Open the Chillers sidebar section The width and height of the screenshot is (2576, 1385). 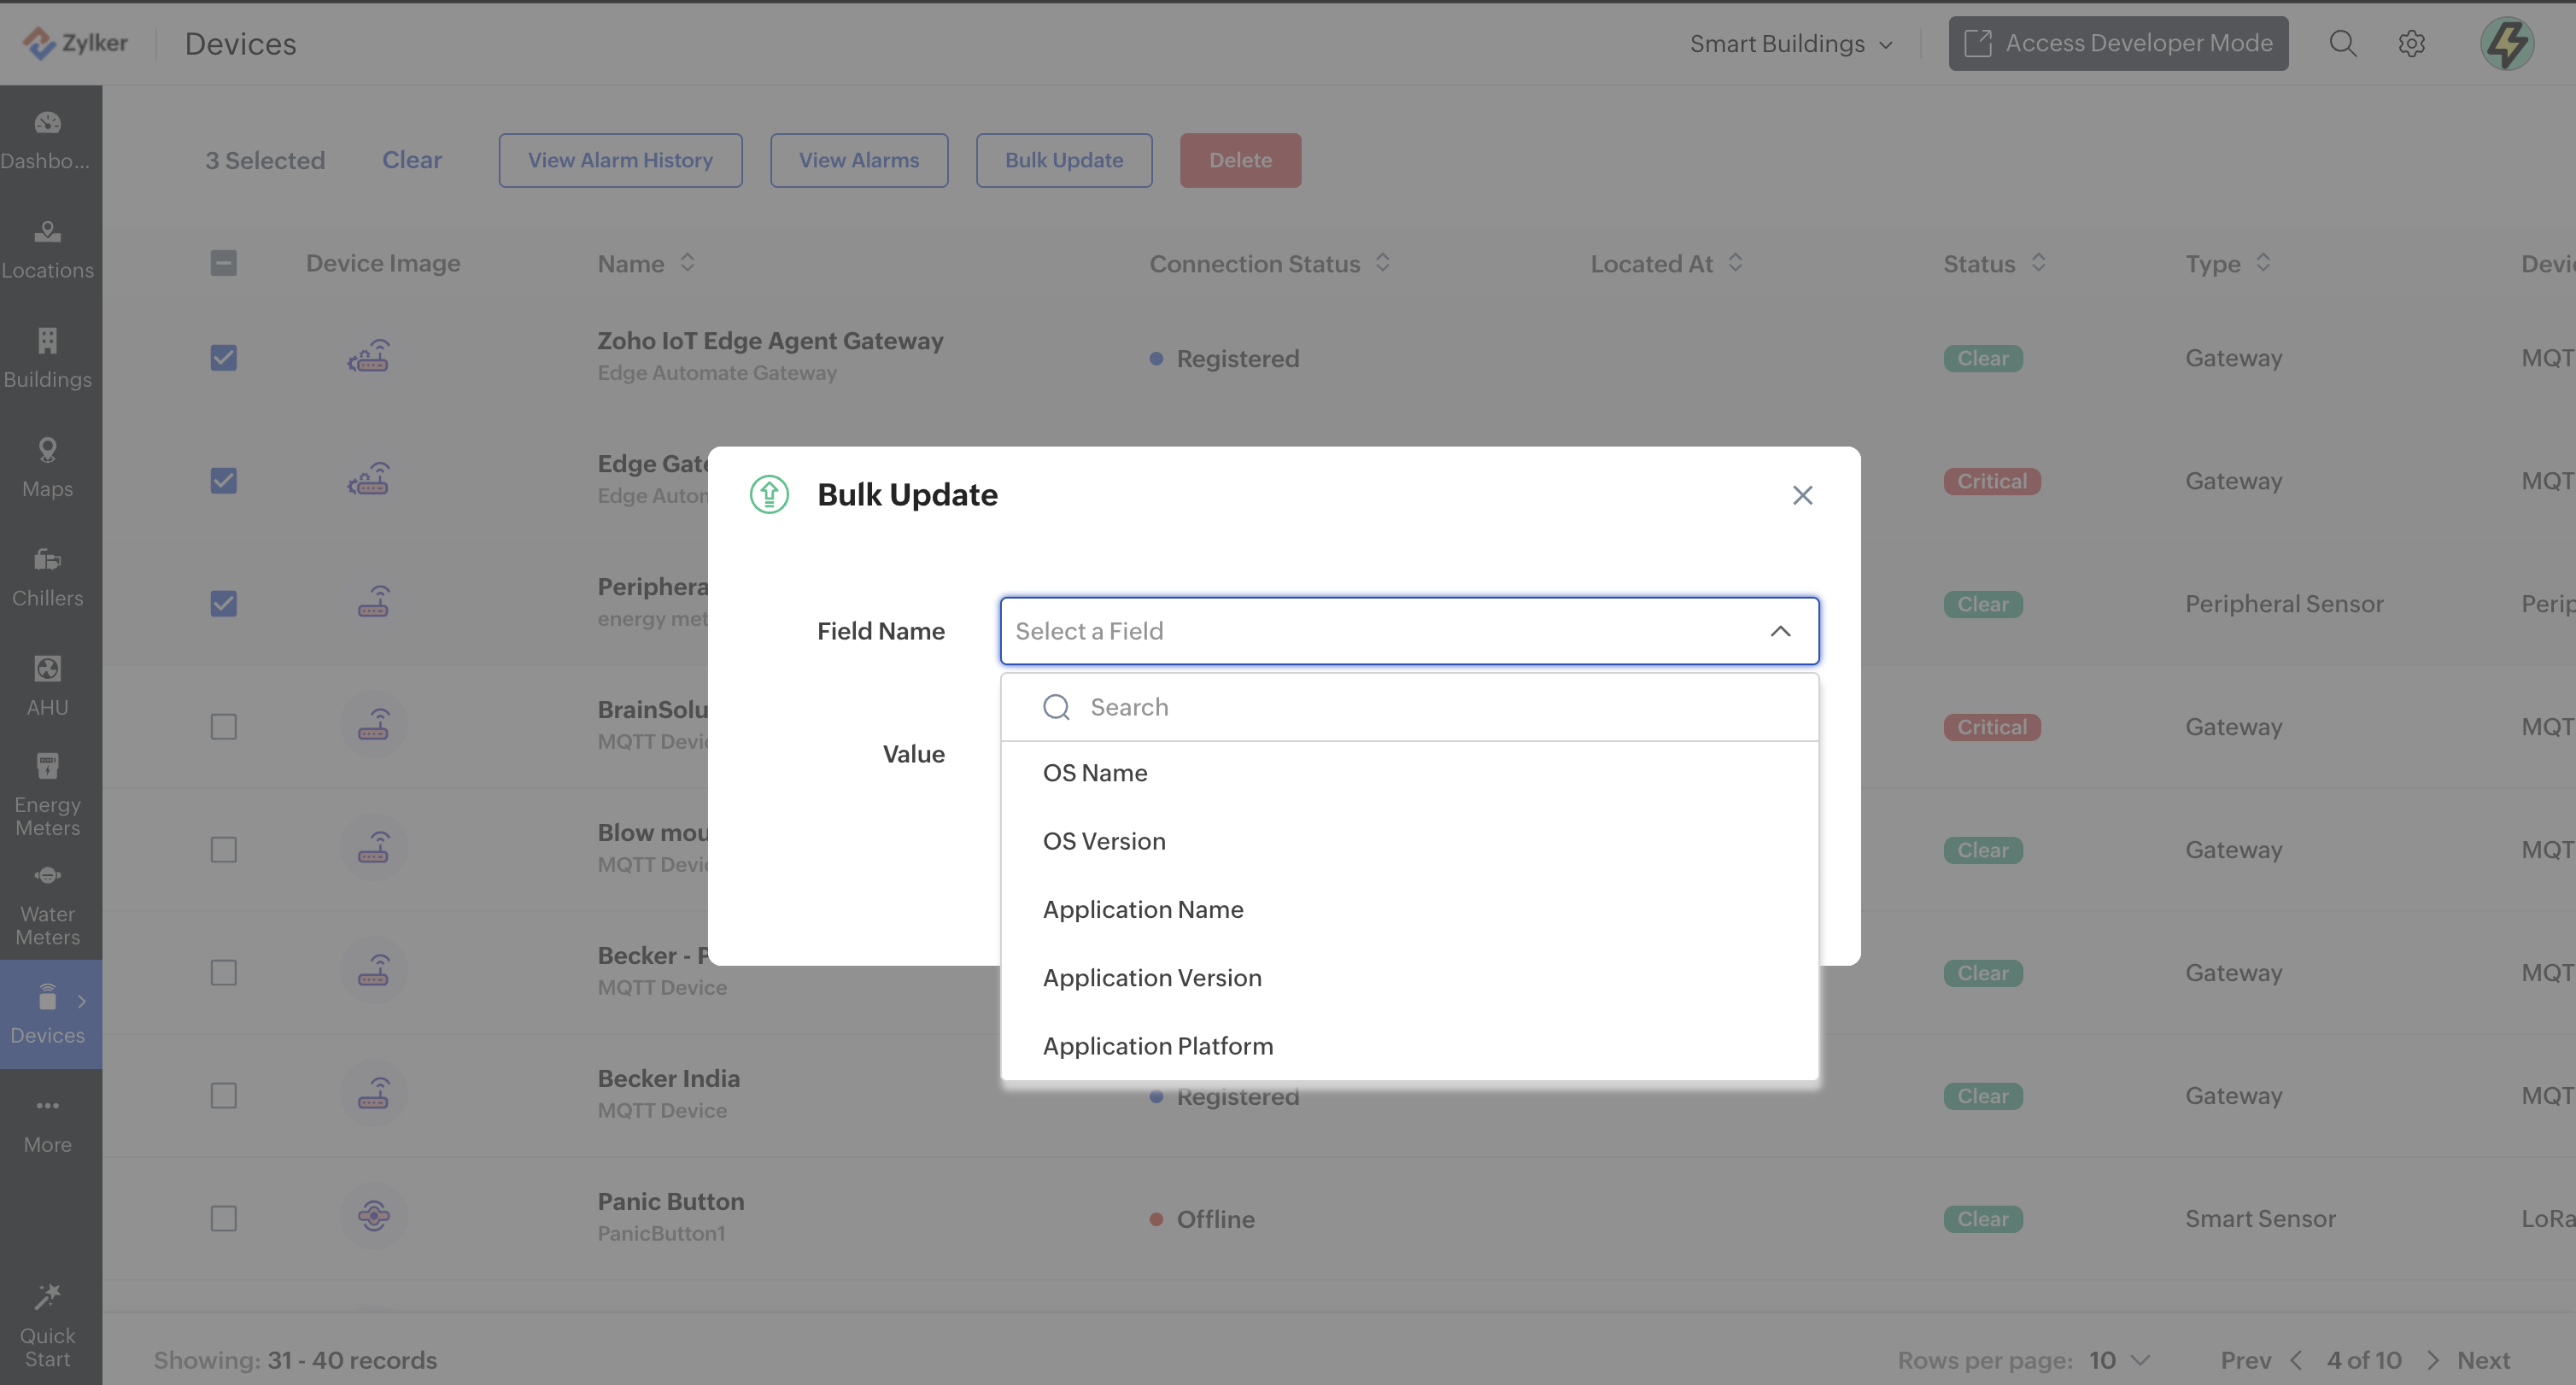click(48, 576)
